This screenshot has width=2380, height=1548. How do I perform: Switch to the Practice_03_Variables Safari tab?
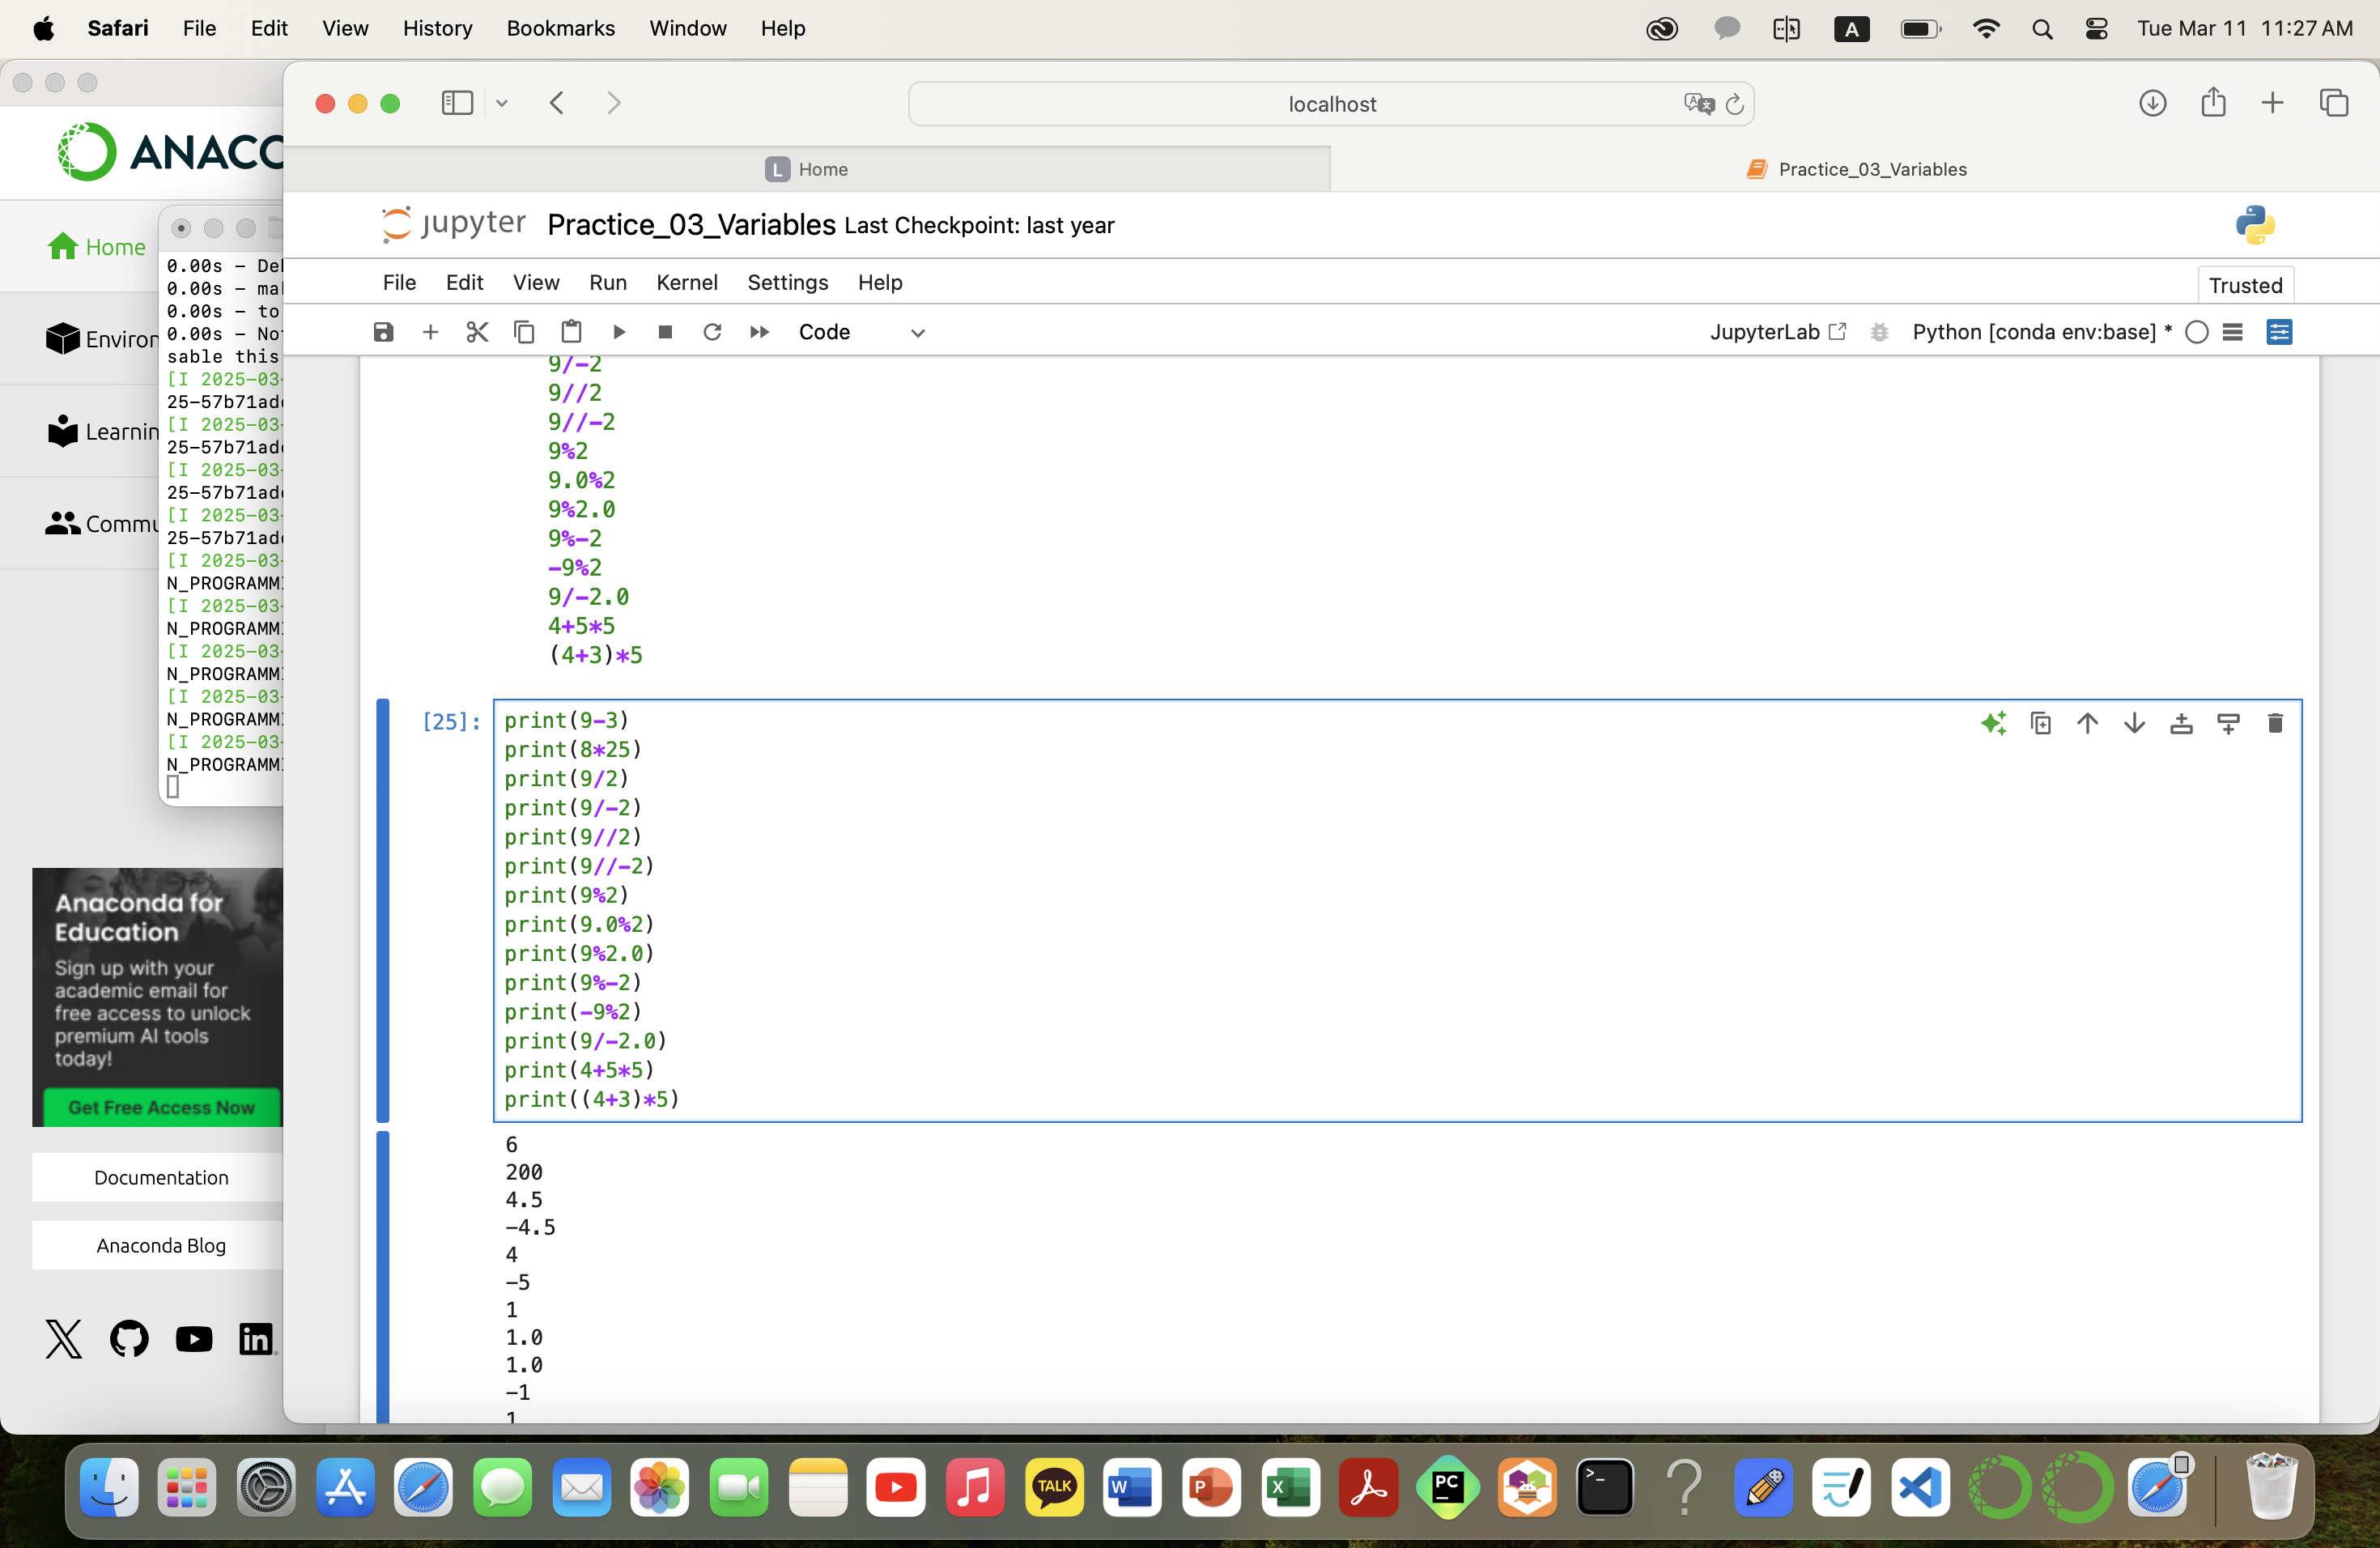(1856, 169)
